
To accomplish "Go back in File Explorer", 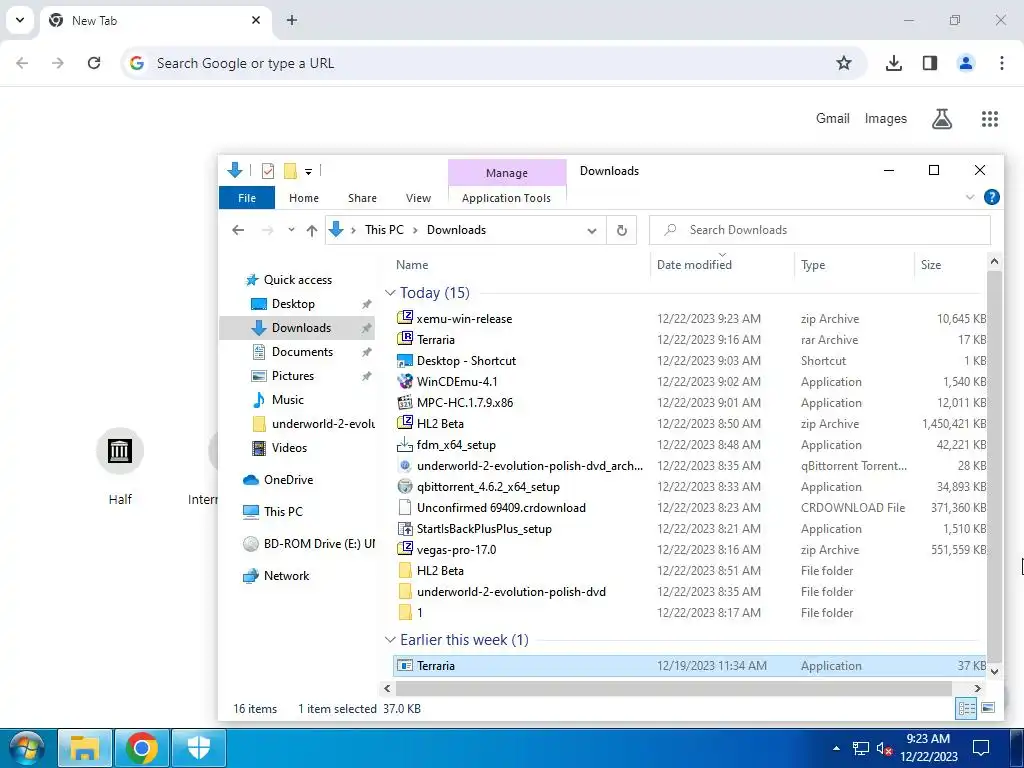I will pos(238,230).
